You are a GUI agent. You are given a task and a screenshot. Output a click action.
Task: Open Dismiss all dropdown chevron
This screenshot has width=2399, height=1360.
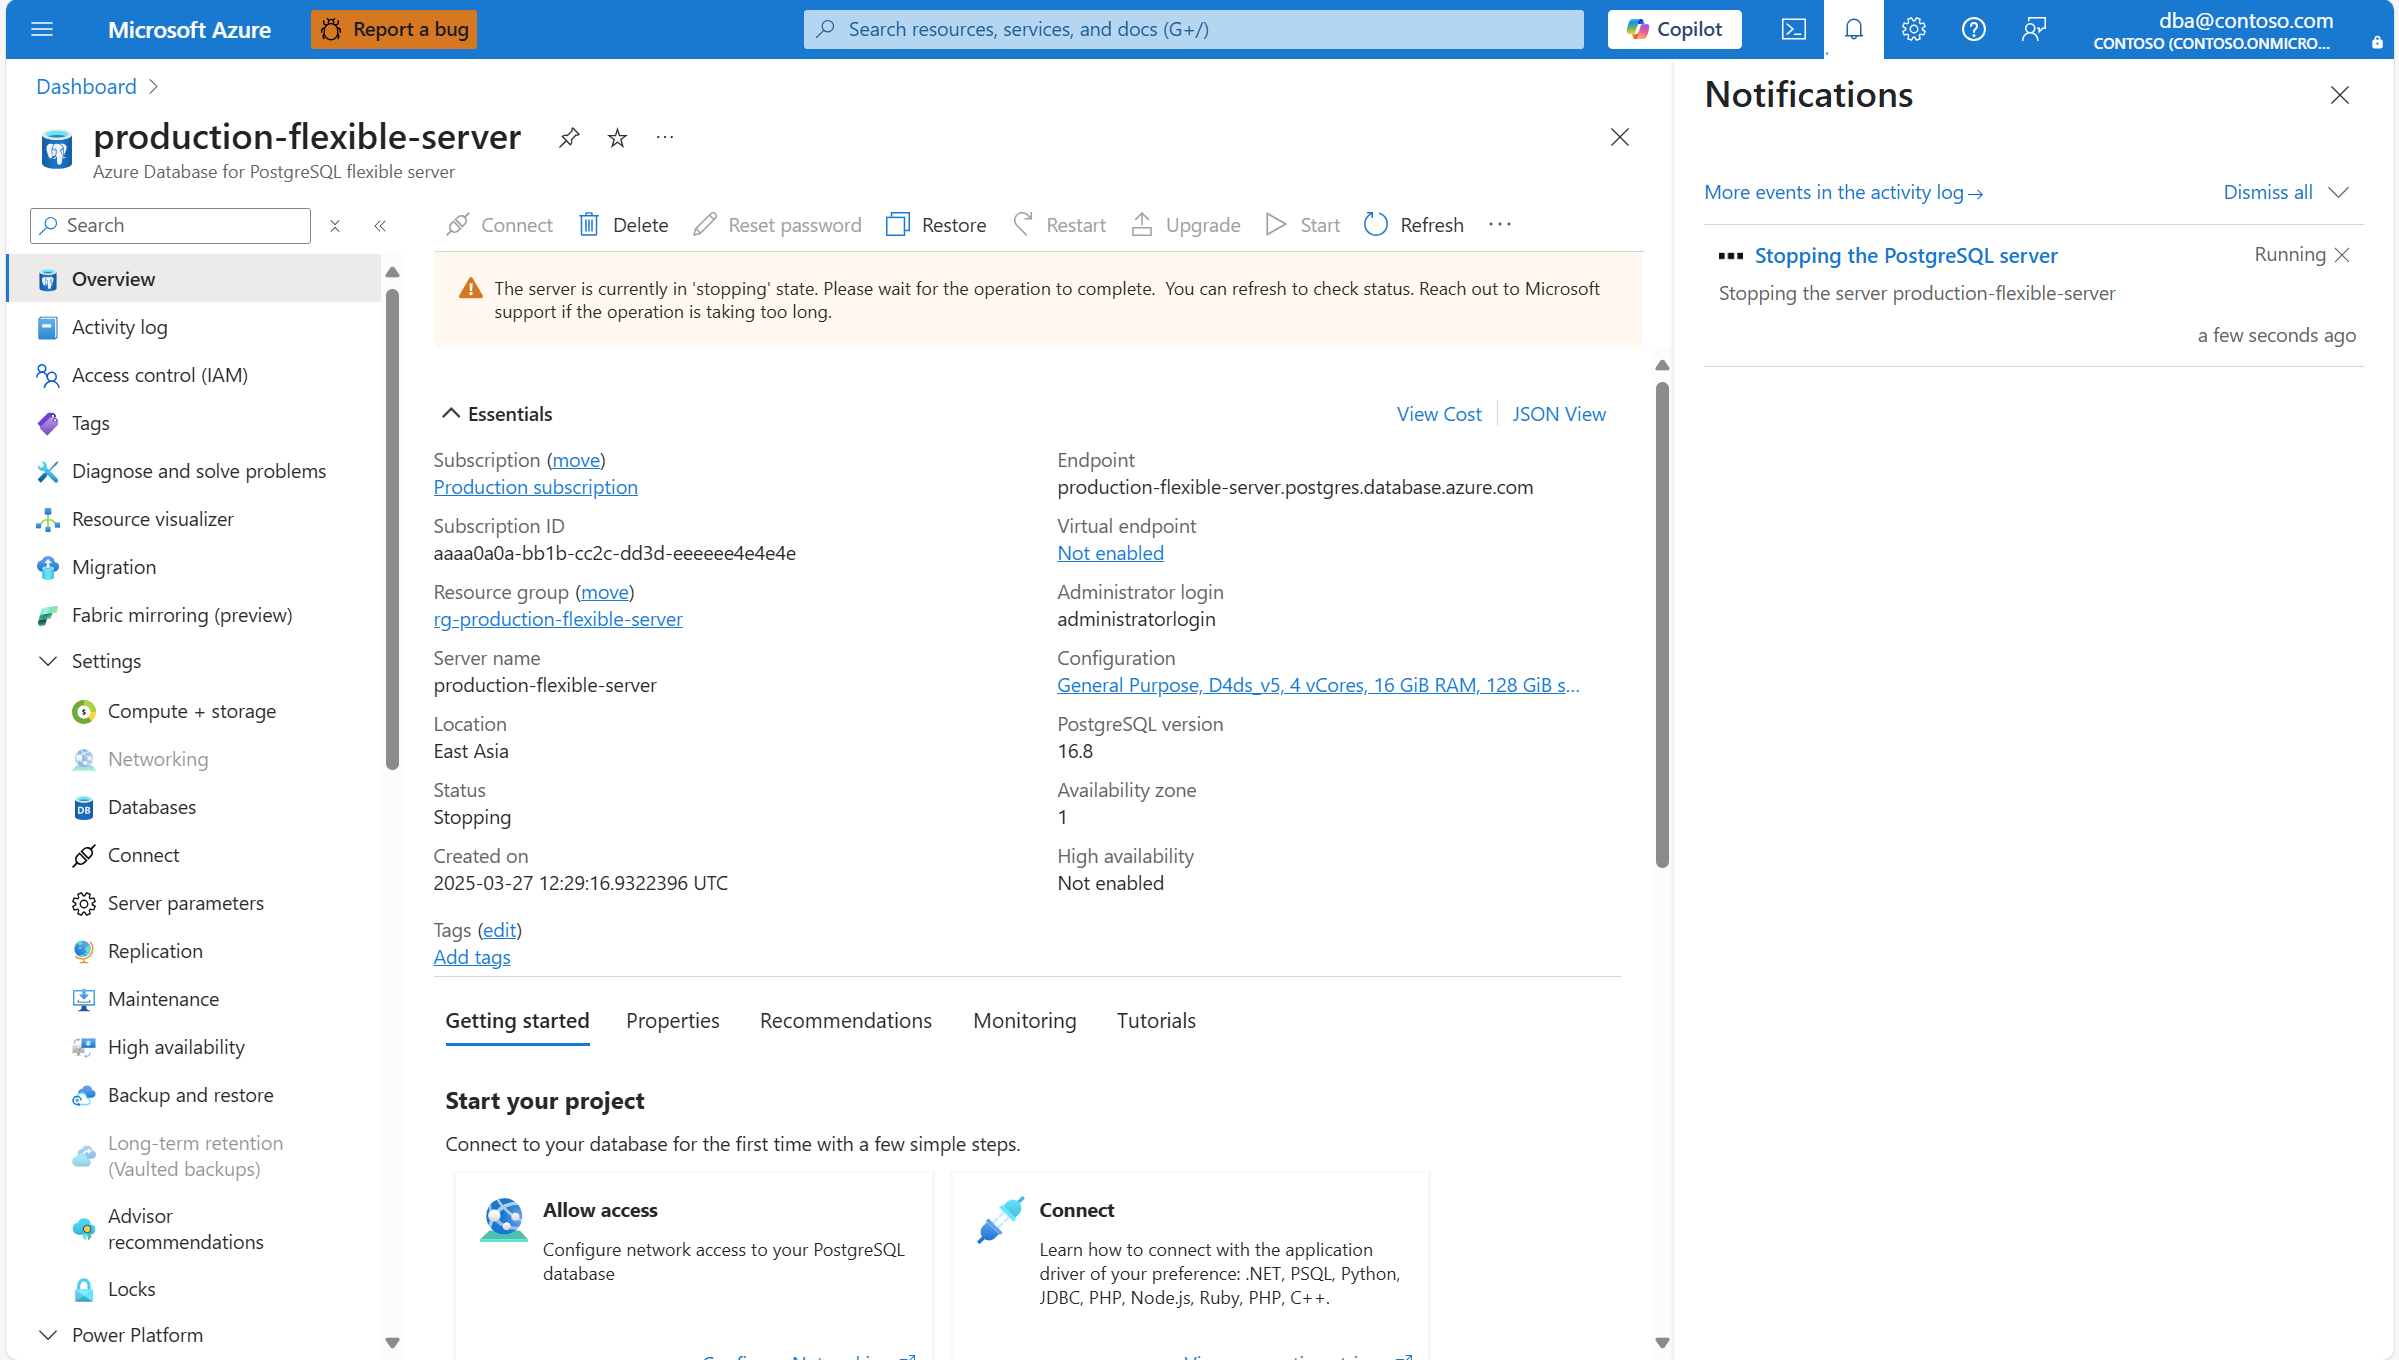click(2338, 192)
